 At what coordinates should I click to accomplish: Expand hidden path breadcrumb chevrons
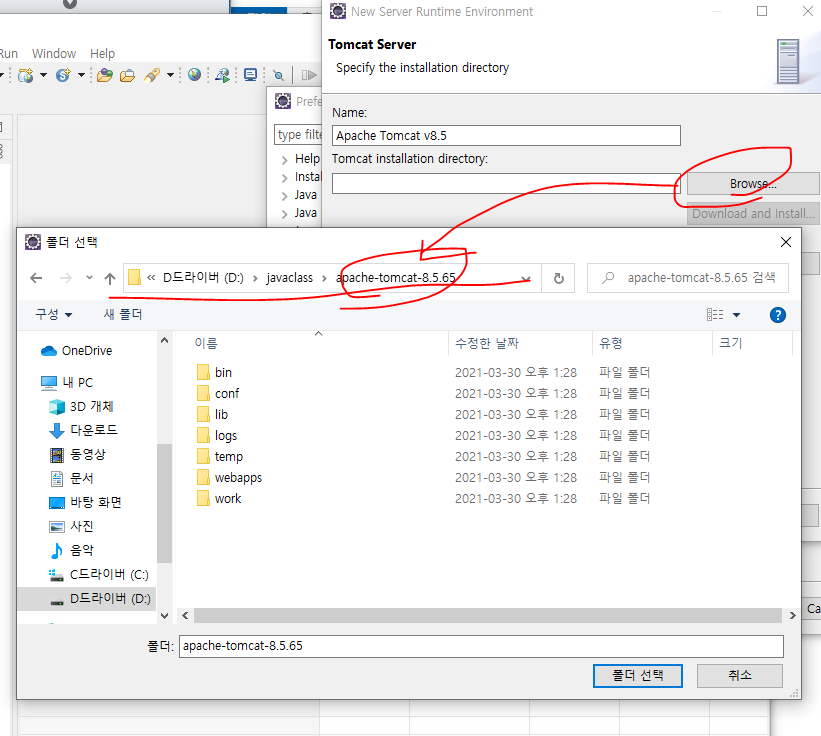point(151,278)
